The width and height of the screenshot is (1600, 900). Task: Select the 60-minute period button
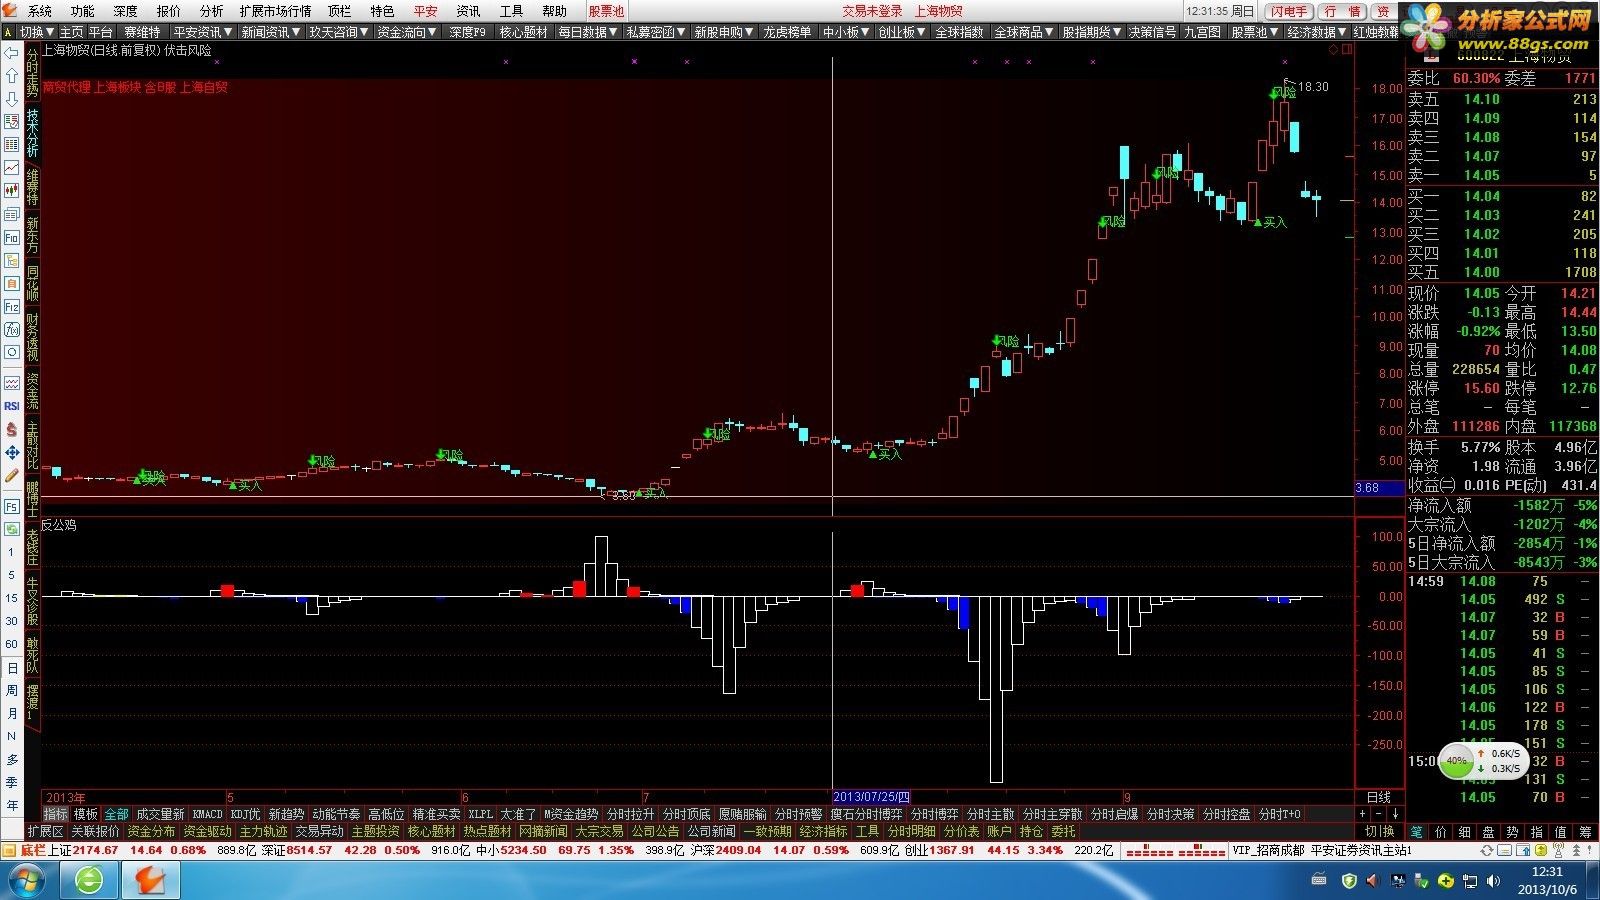[12, 644]
